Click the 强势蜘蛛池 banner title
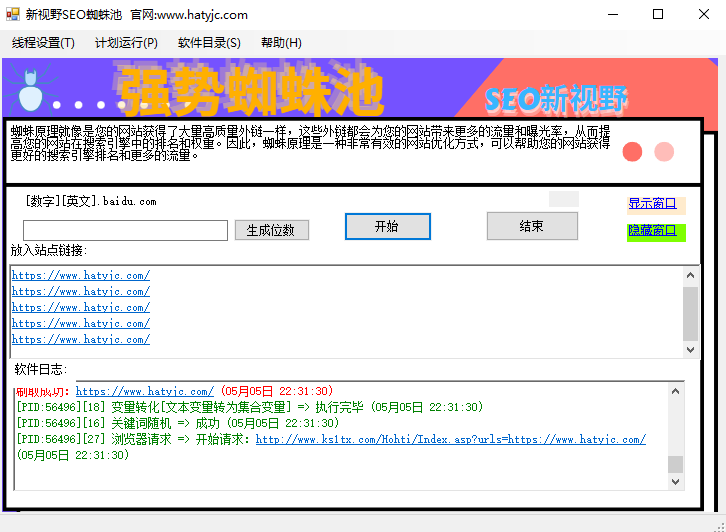Viewport: 726px width, 532px height. 250,92
